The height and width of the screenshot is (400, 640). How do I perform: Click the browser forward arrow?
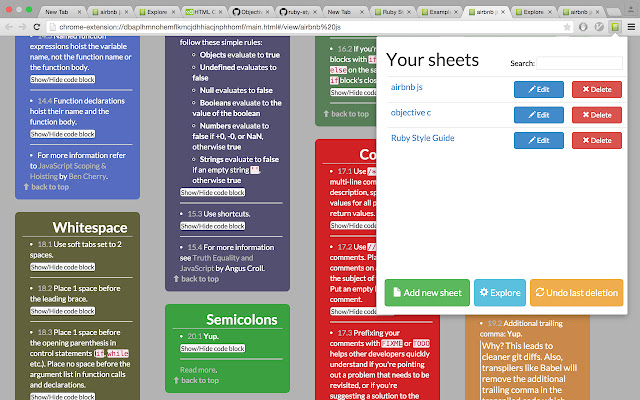point(22,27)
